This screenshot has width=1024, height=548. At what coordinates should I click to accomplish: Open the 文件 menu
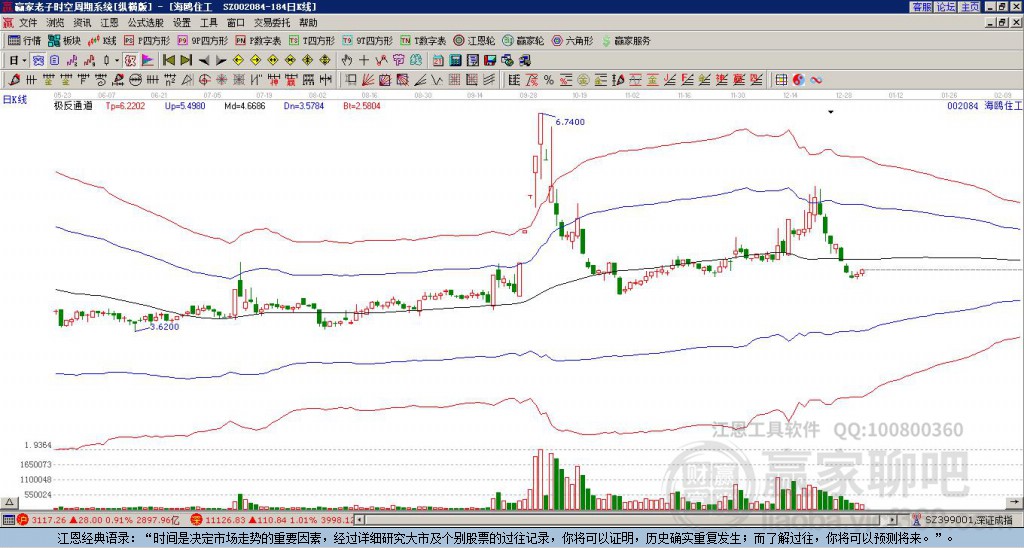[27, 23]
